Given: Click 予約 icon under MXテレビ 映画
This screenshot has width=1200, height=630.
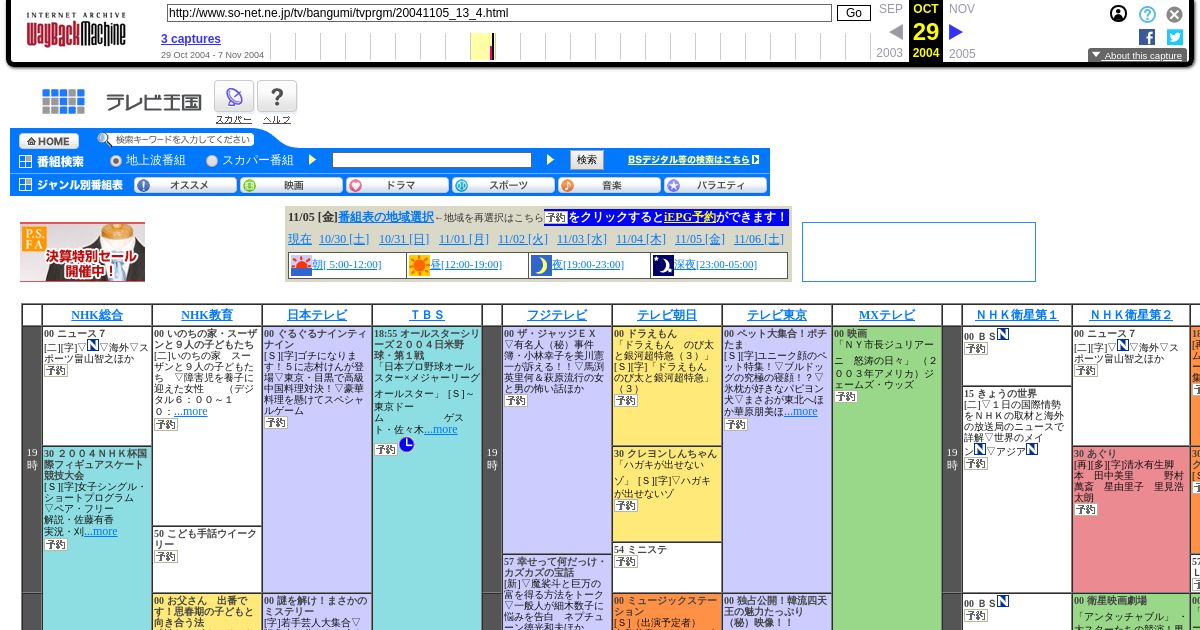Looking at the screenshot, I should click(x=845, y=396).
